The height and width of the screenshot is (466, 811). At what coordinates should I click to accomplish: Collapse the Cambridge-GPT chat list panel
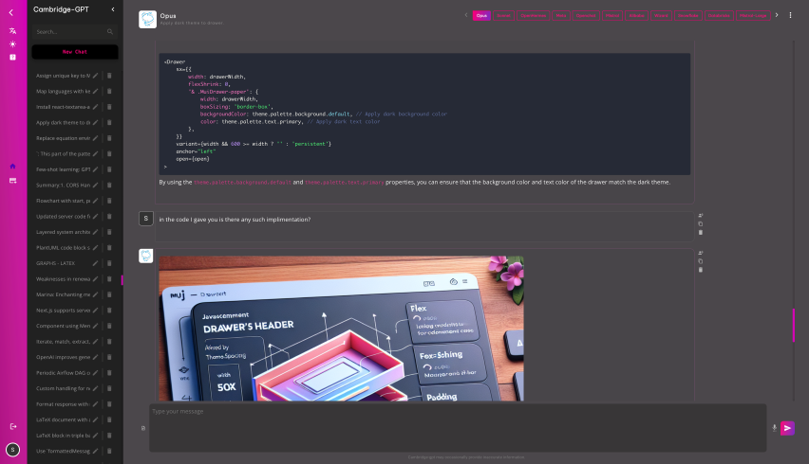tap(112, 9)
